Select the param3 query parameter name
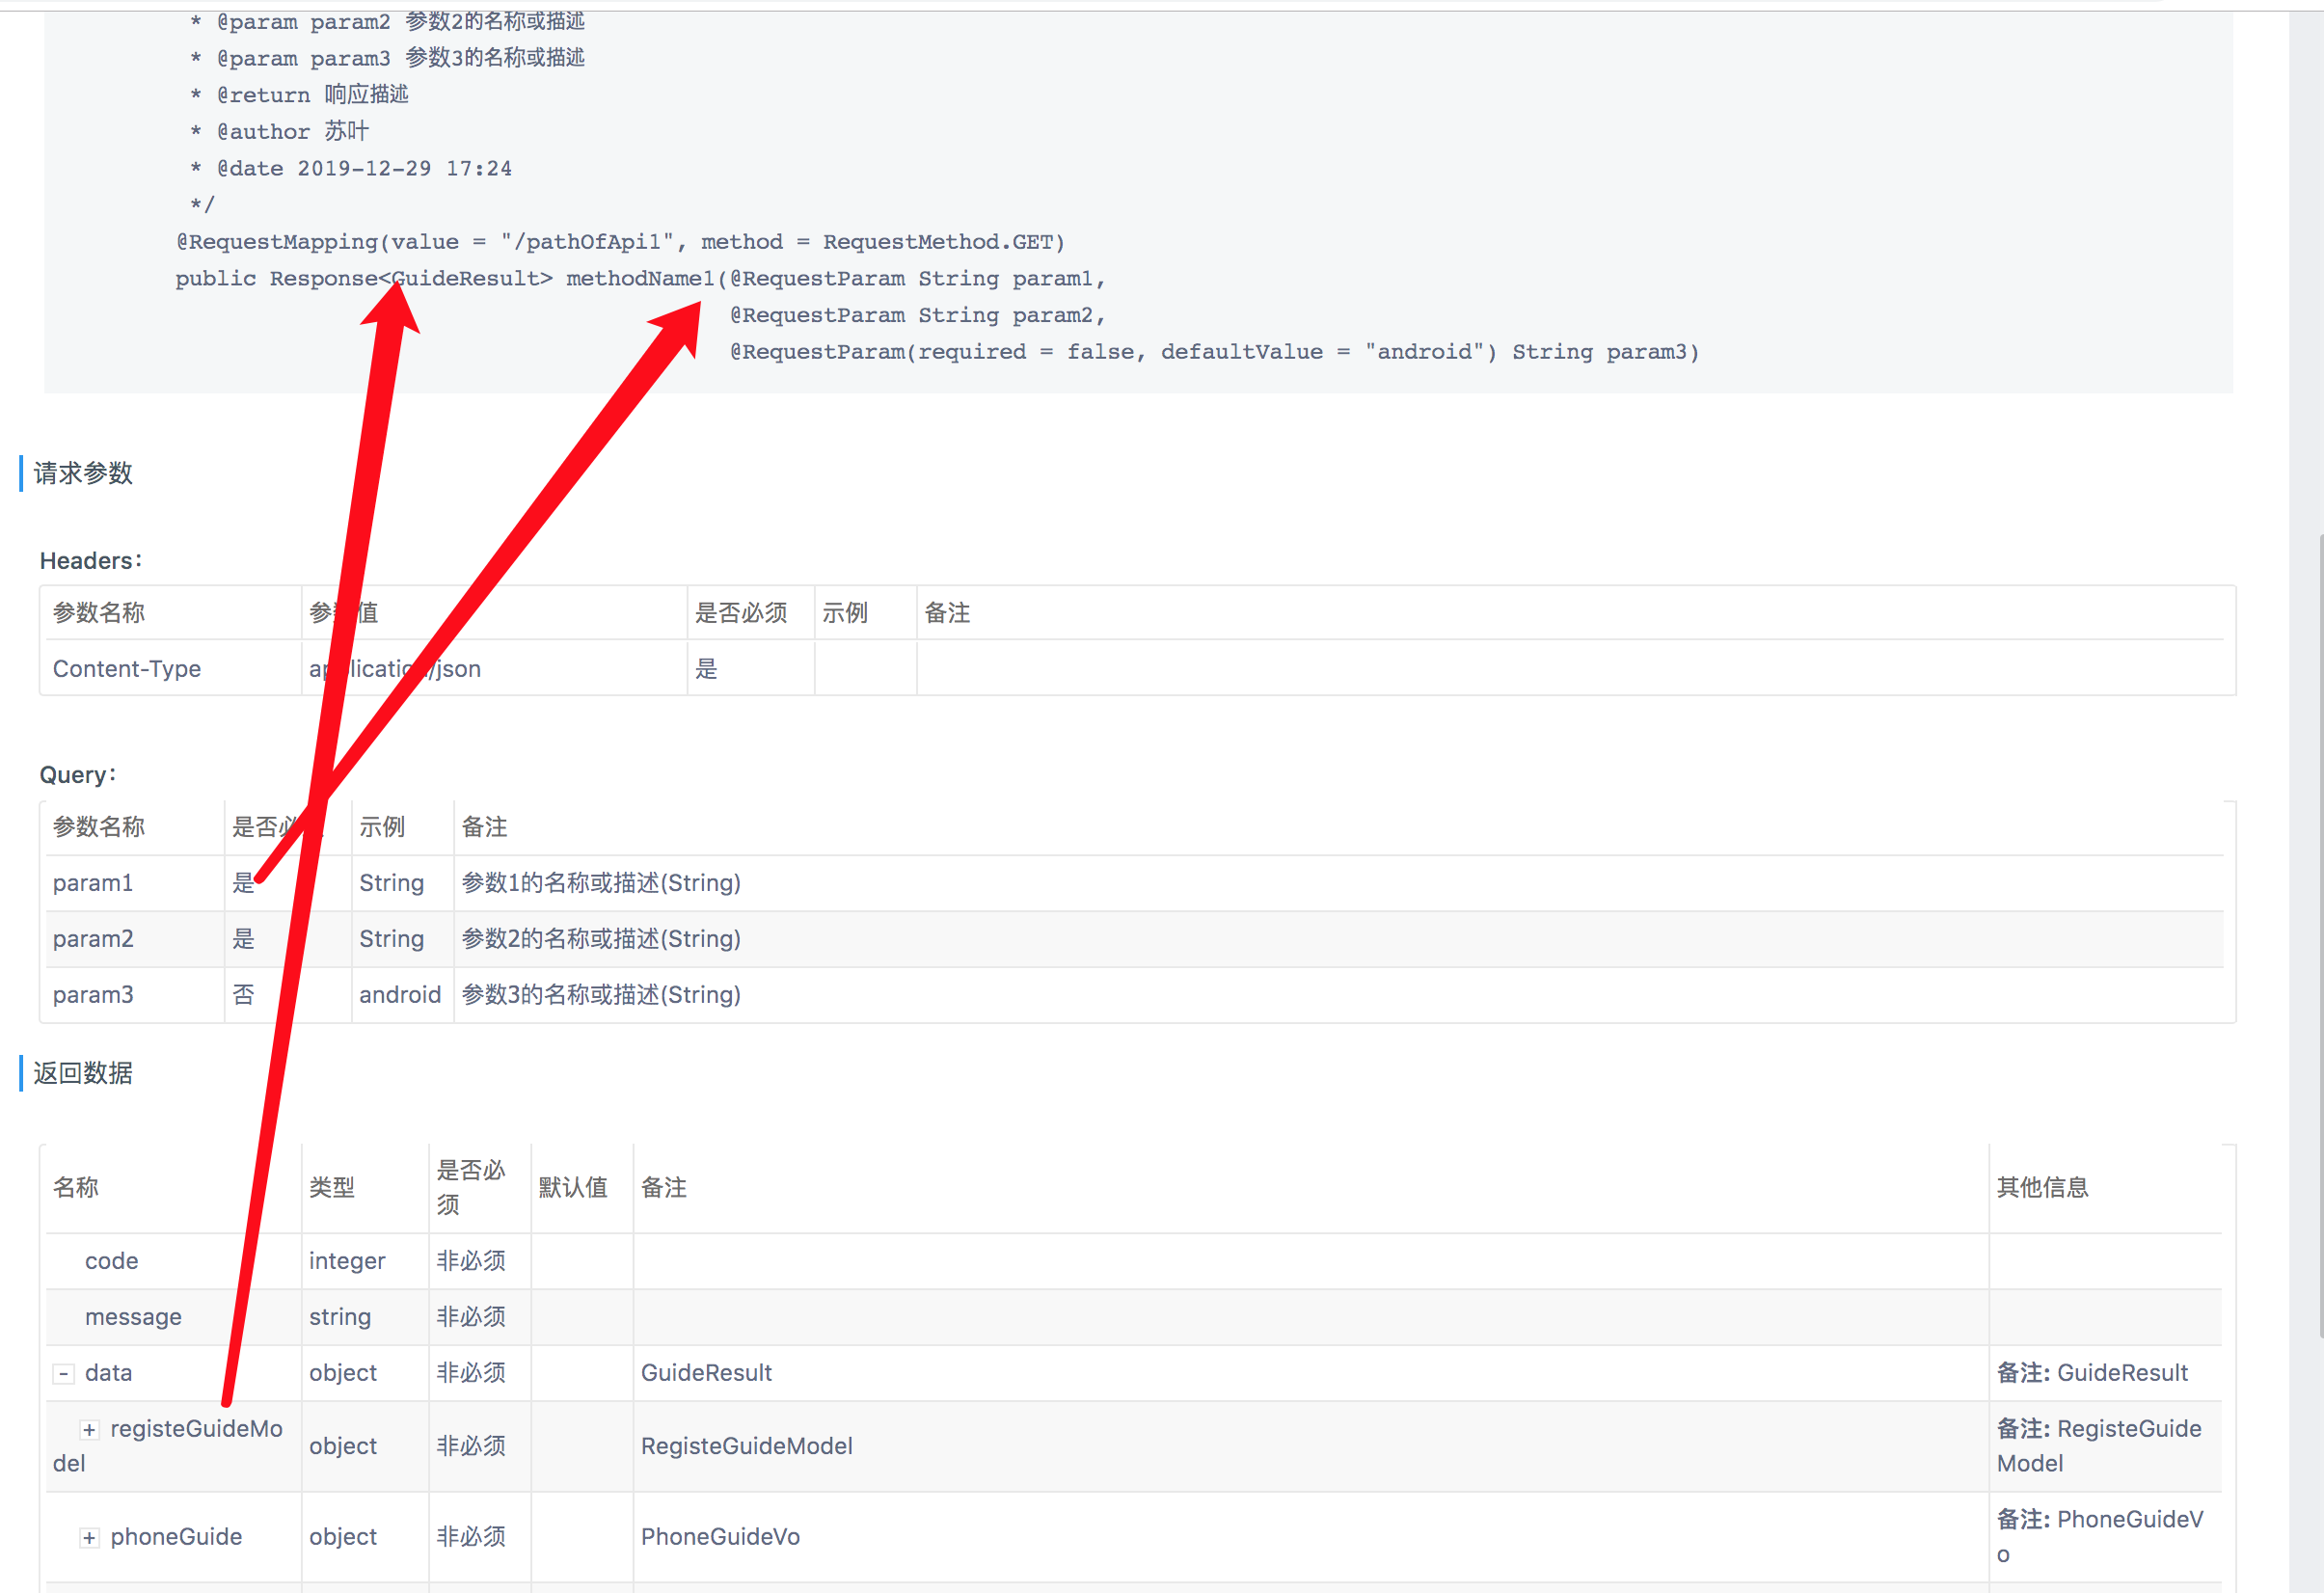2324x1593 pixels. click(x=93, y=995)
